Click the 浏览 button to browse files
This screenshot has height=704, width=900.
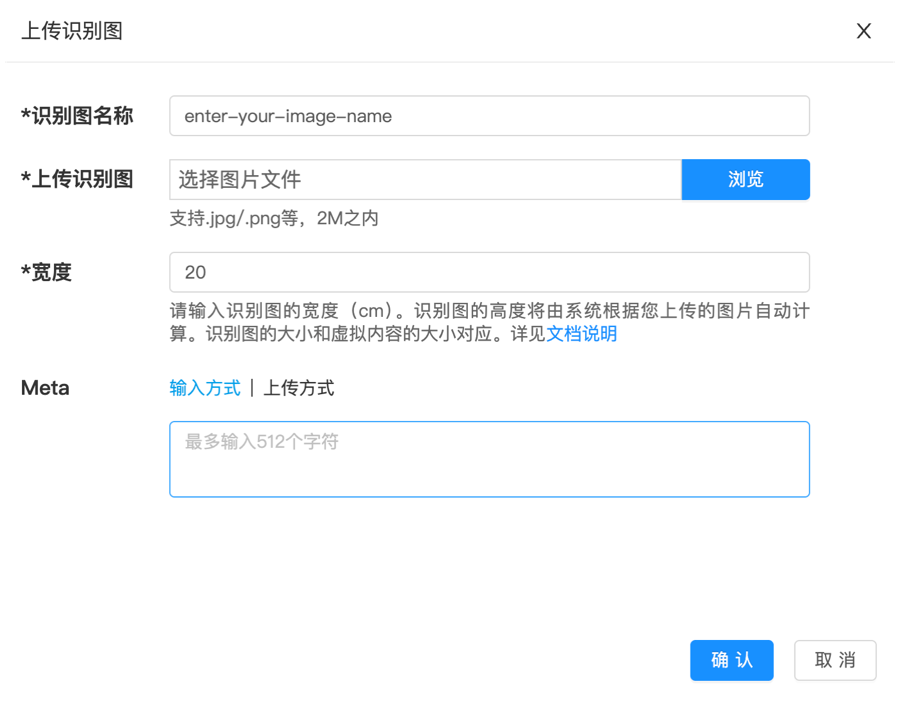pyautogui.click(x=746, y=180)
